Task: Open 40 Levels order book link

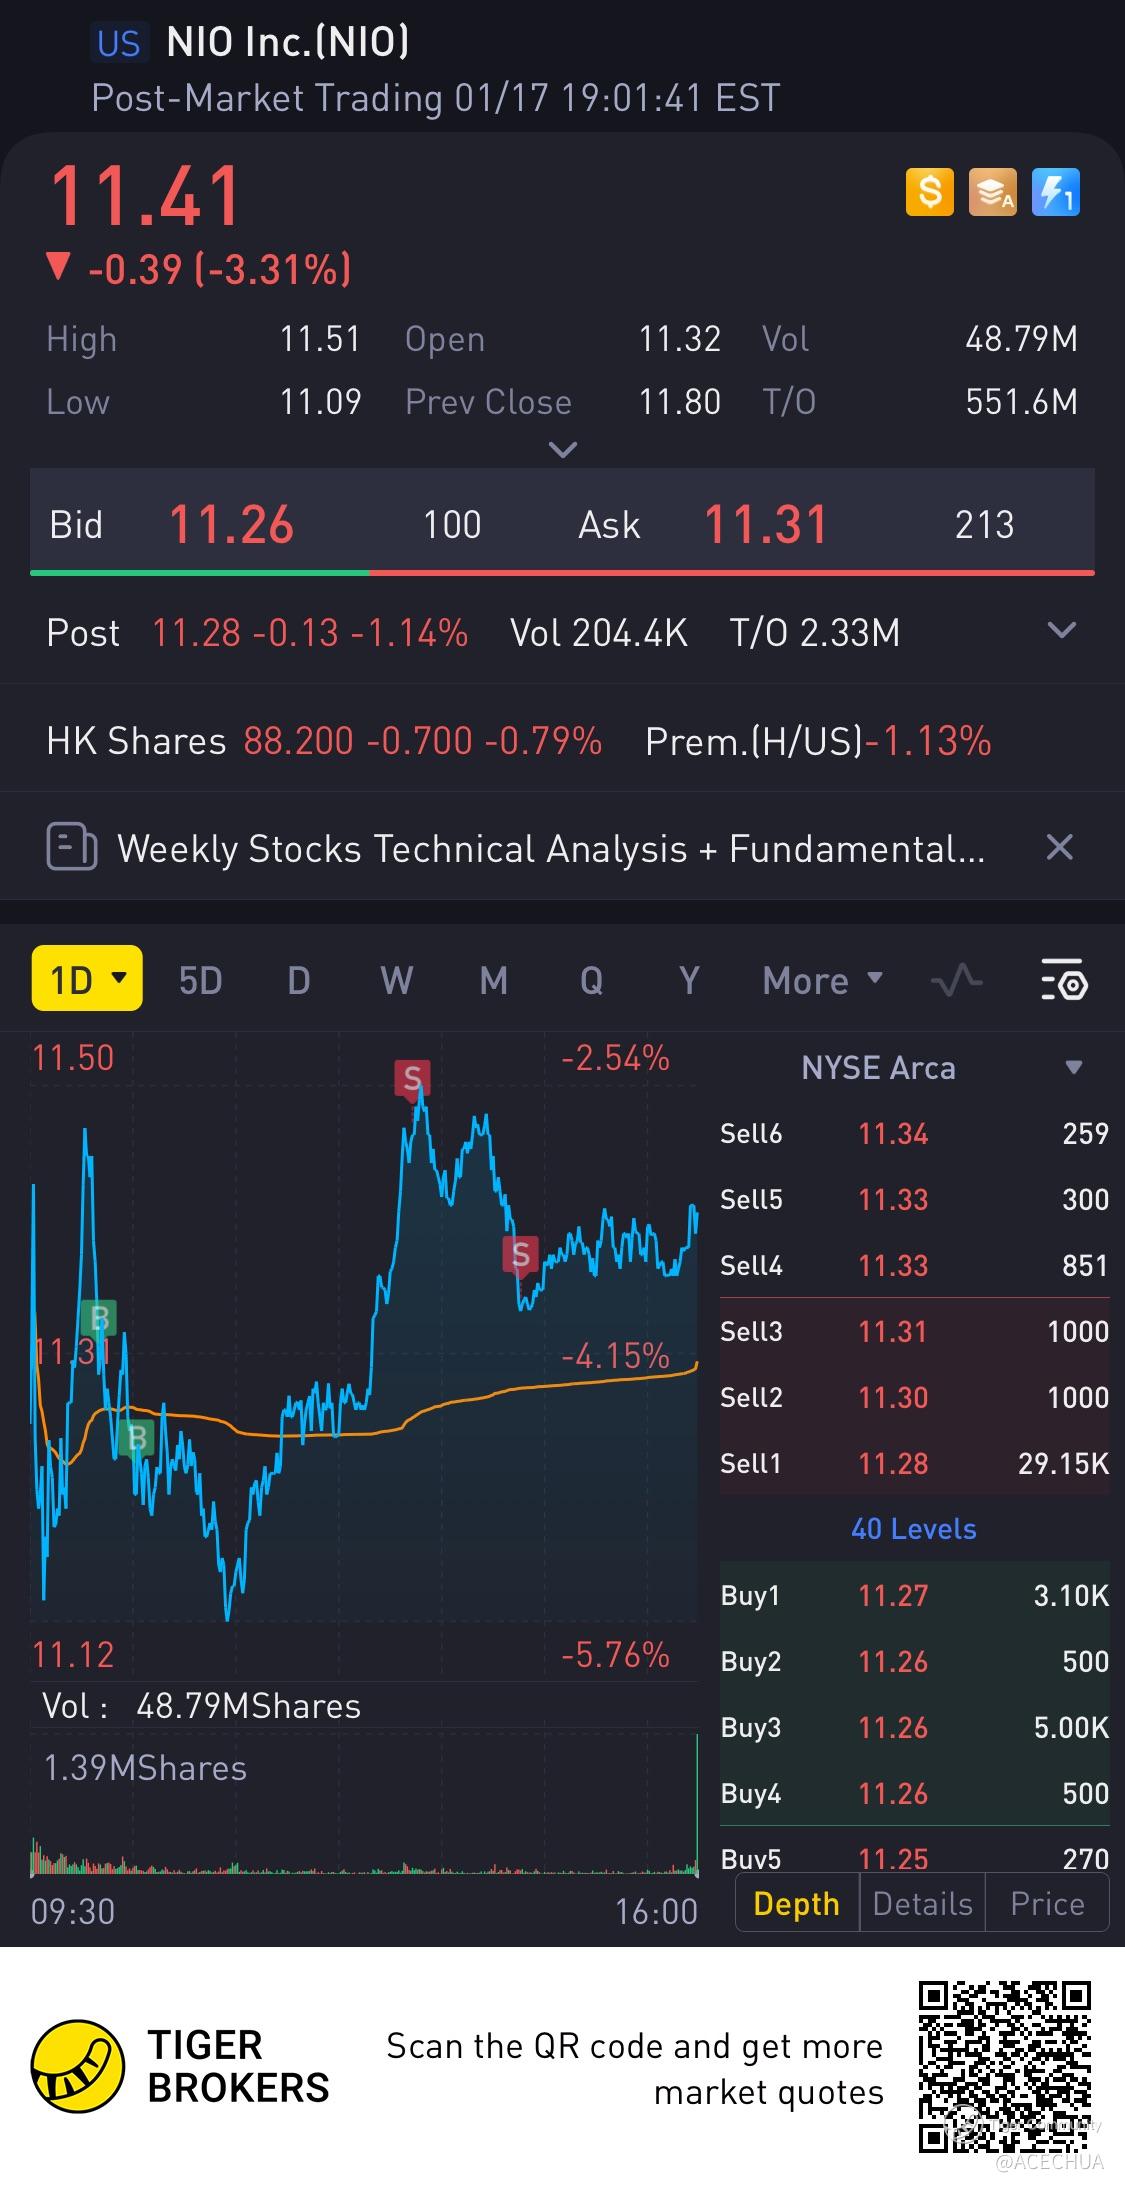Action: tap(914, 1529)
